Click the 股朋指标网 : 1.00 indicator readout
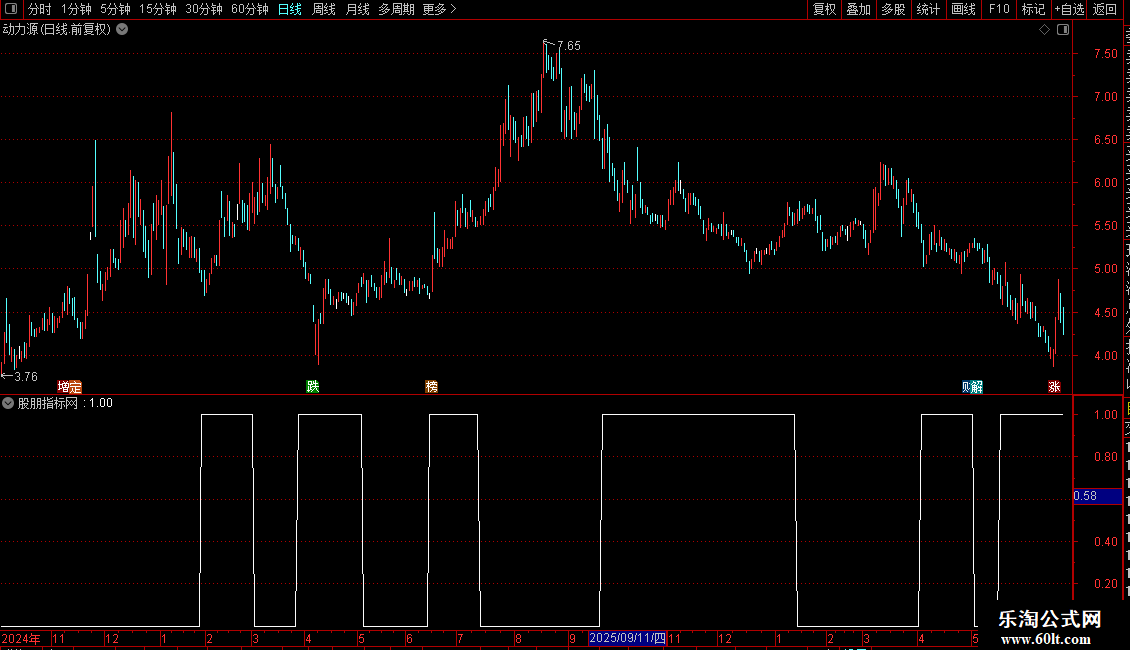Image resolution: width=1130 pixels, height=650 pixels. coord(65,403)
